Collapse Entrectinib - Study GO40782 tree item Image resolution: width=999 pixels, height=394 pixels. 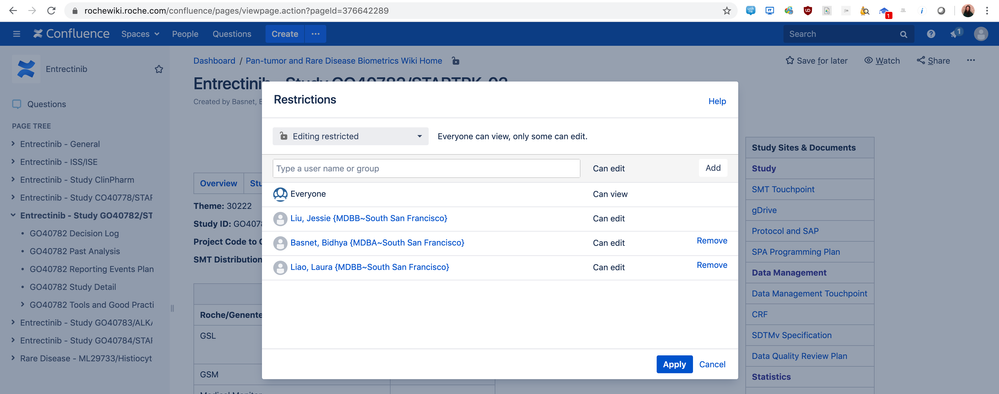point(13,215)
